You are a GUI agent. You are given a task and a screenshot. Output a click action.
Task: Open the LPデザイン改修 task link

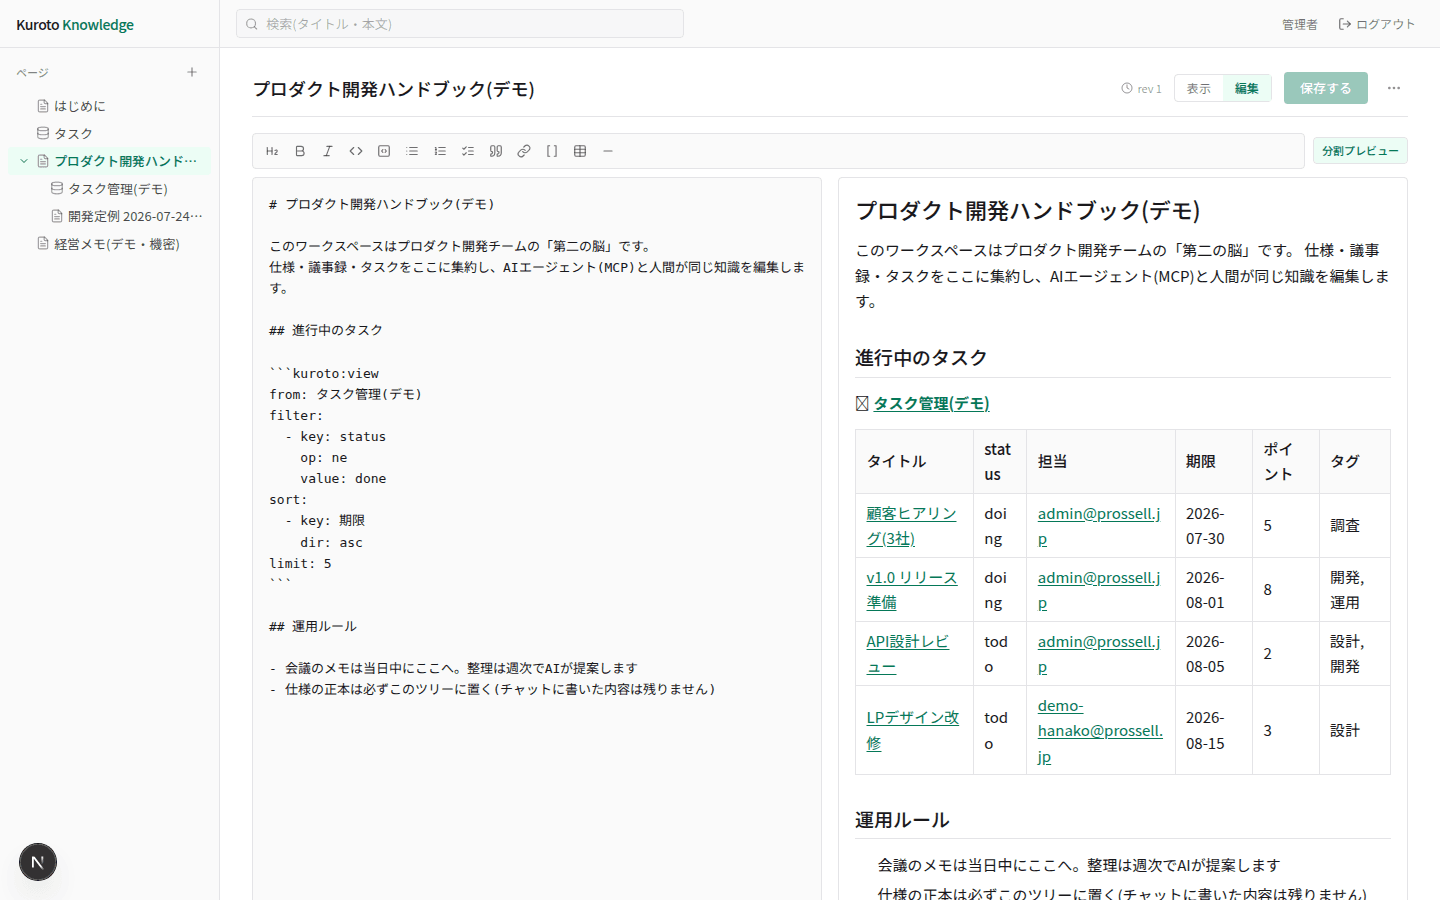[912, 730]
